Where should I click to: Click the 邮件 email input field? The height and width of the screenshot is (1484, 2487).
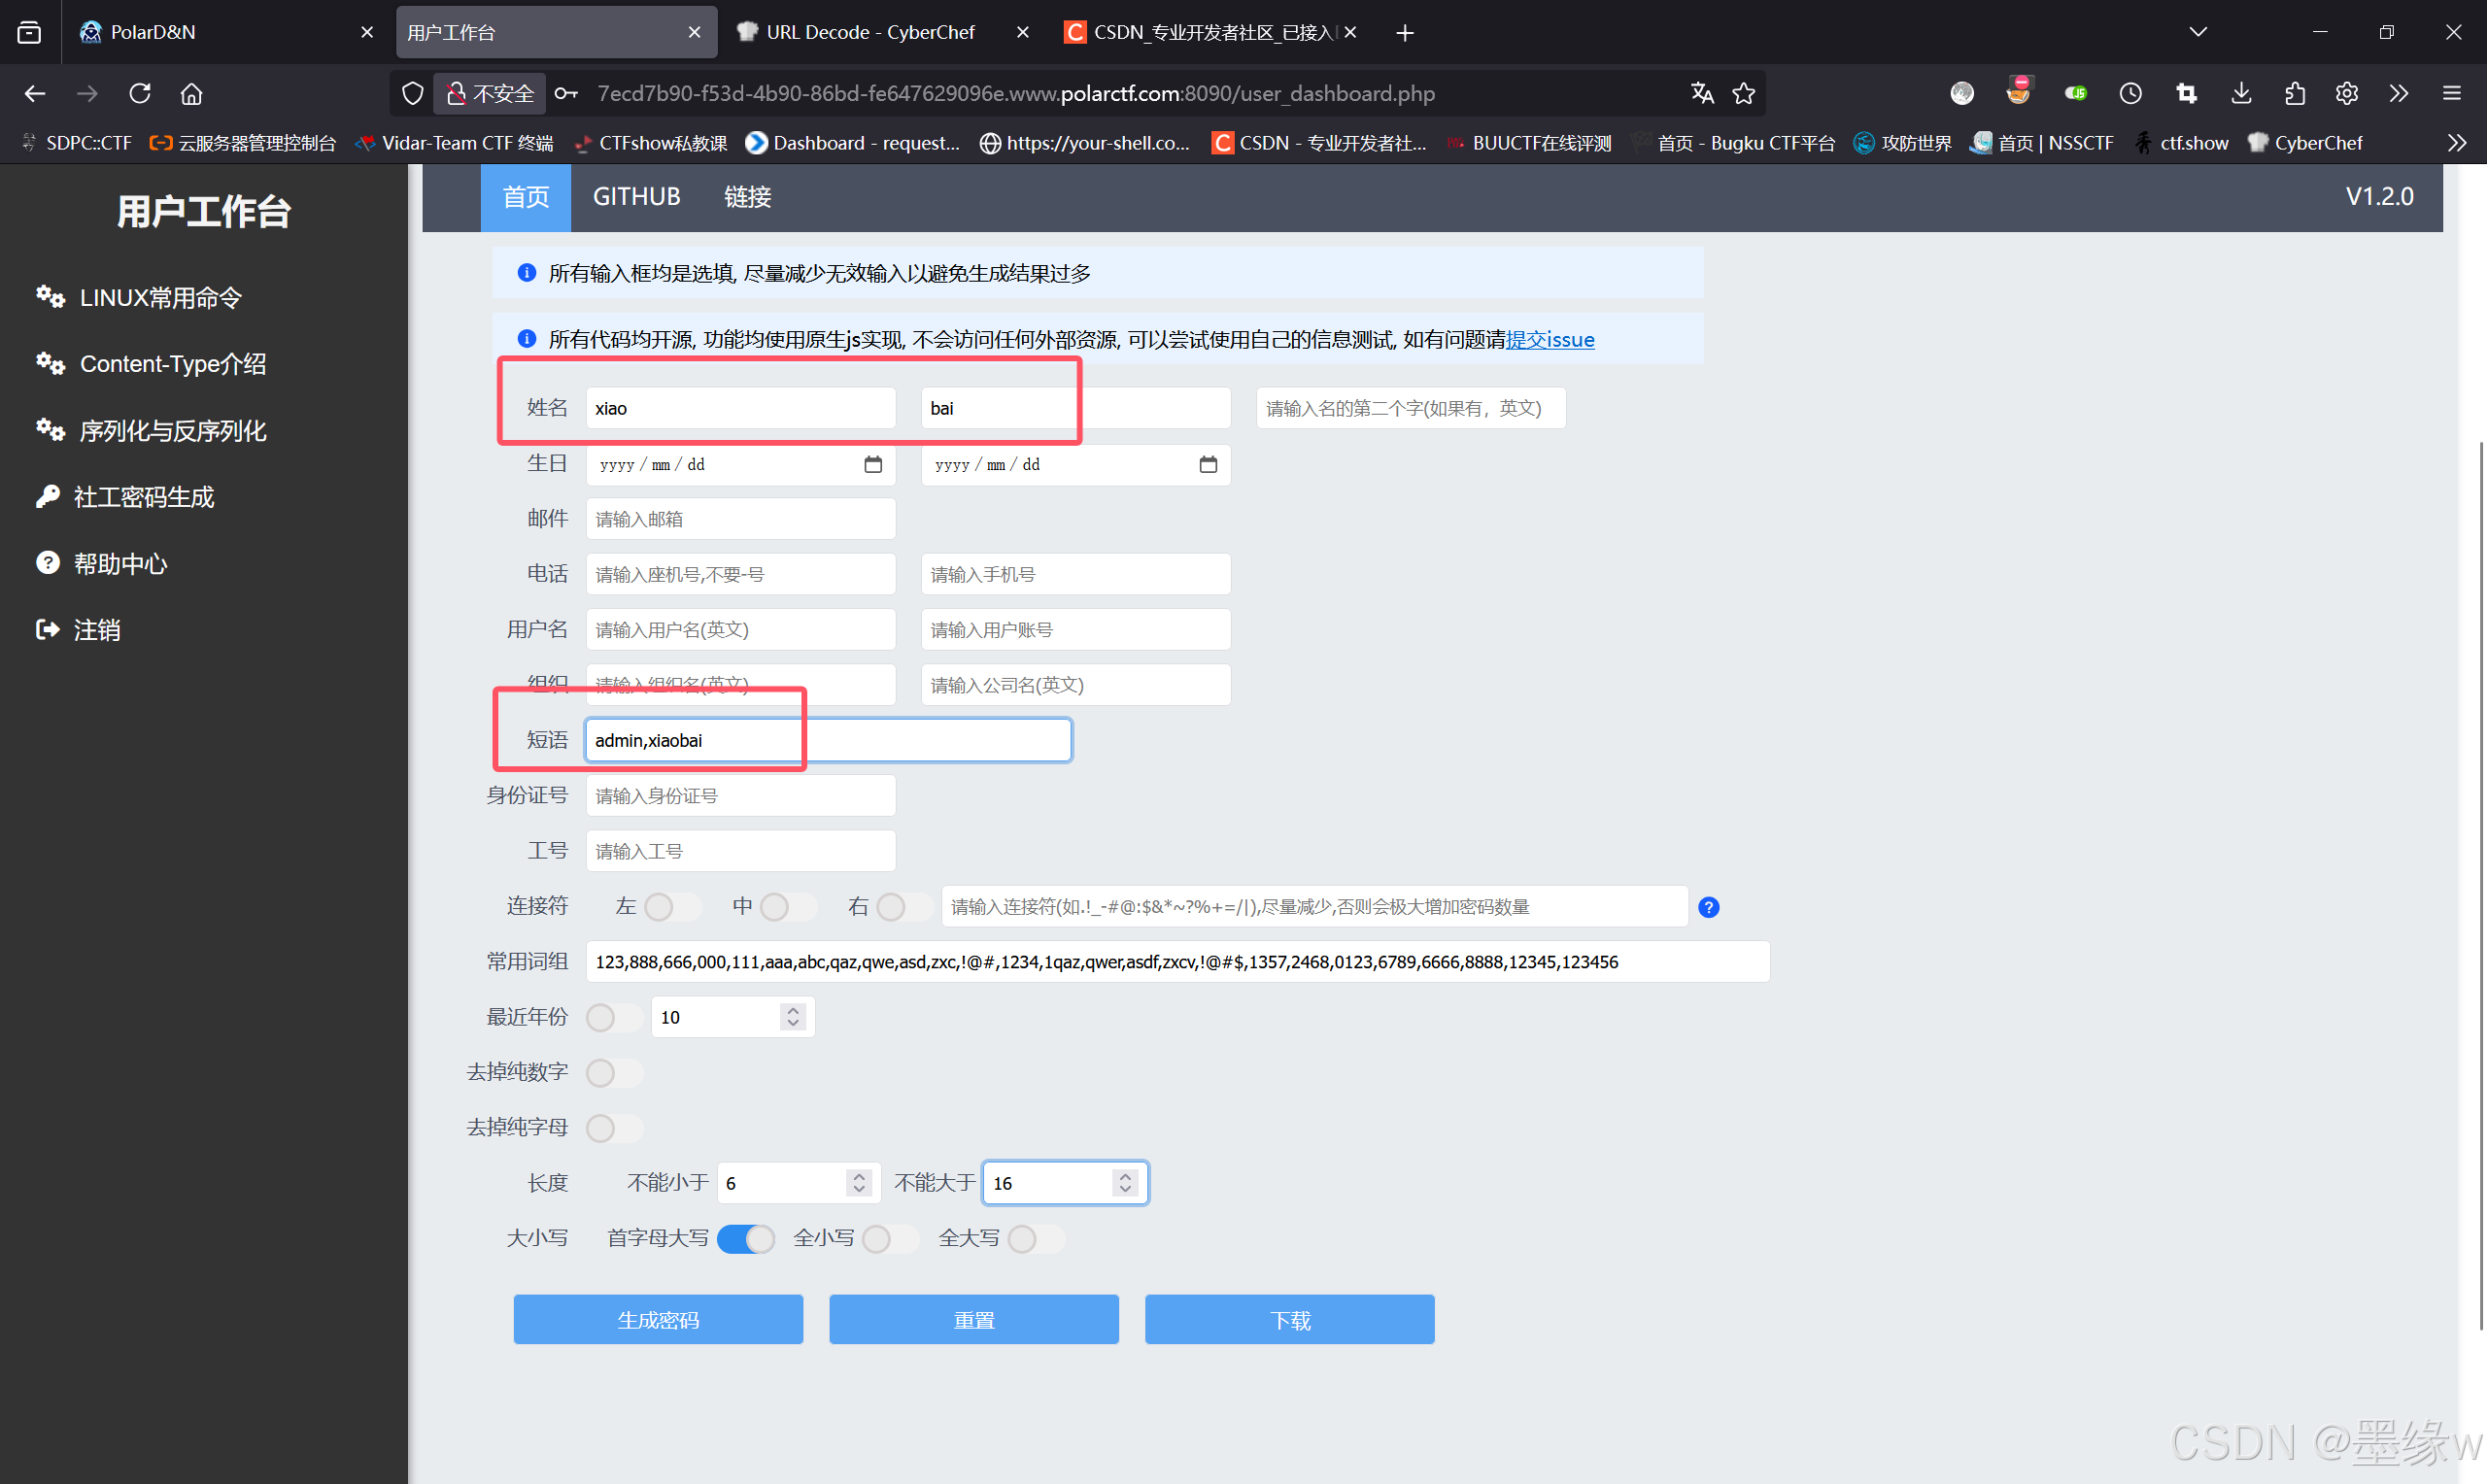[740, 519]
